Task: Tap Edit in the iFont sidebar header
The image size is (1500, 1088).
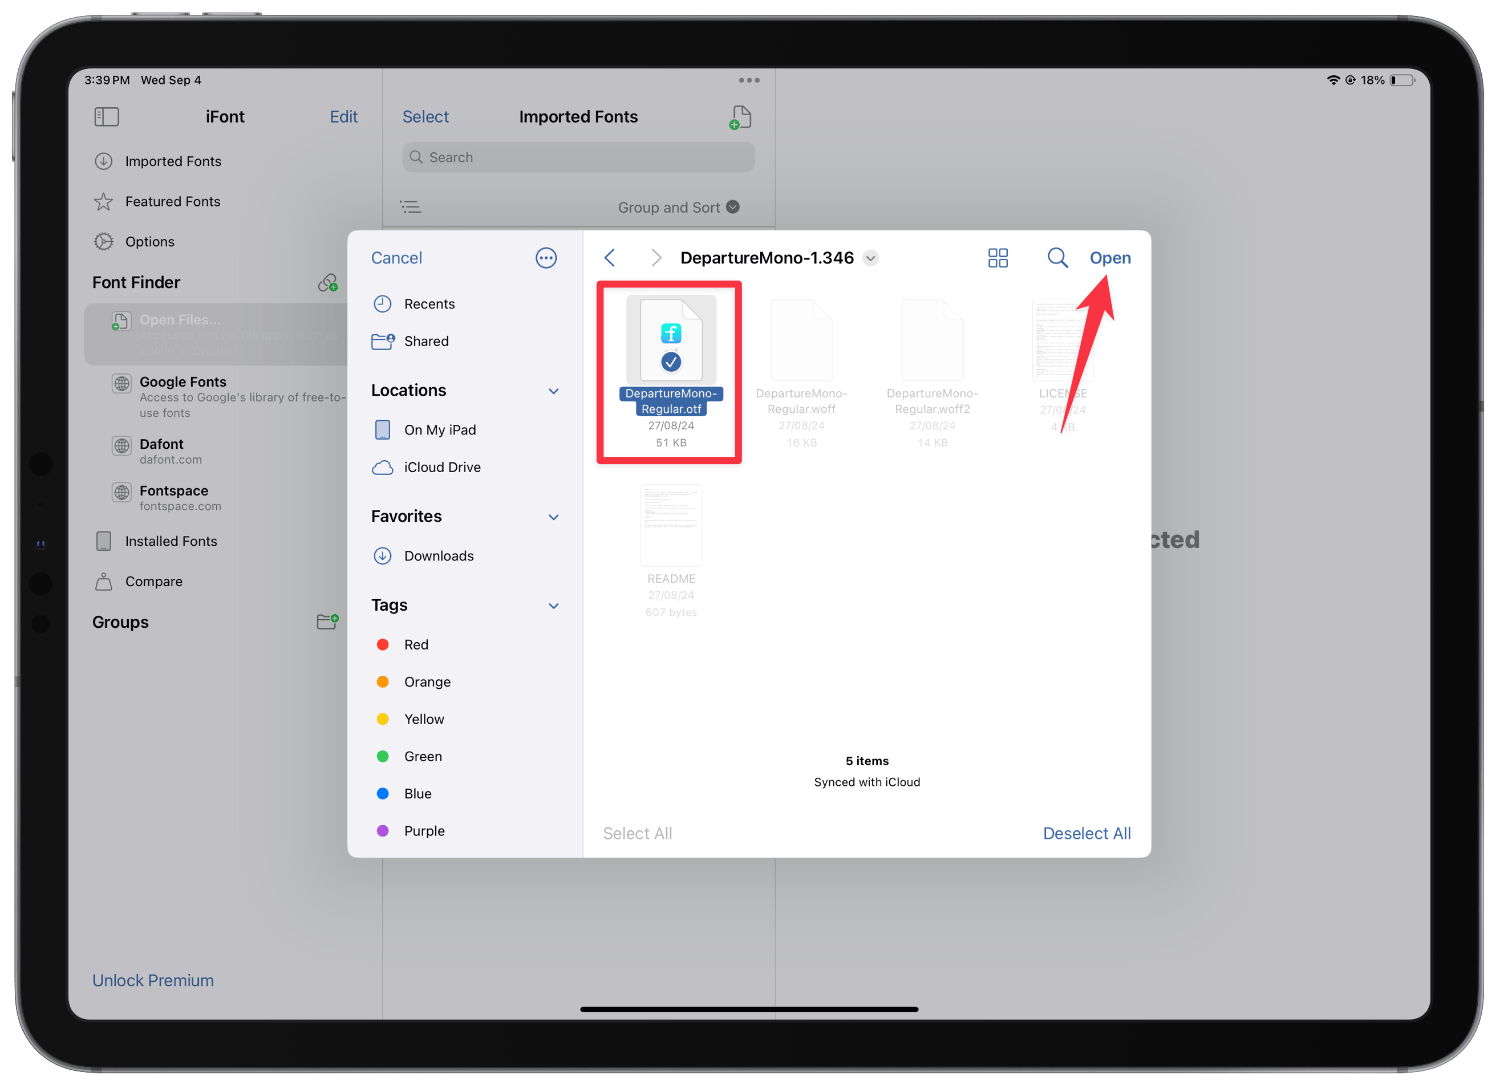Action: click(343, 117)
